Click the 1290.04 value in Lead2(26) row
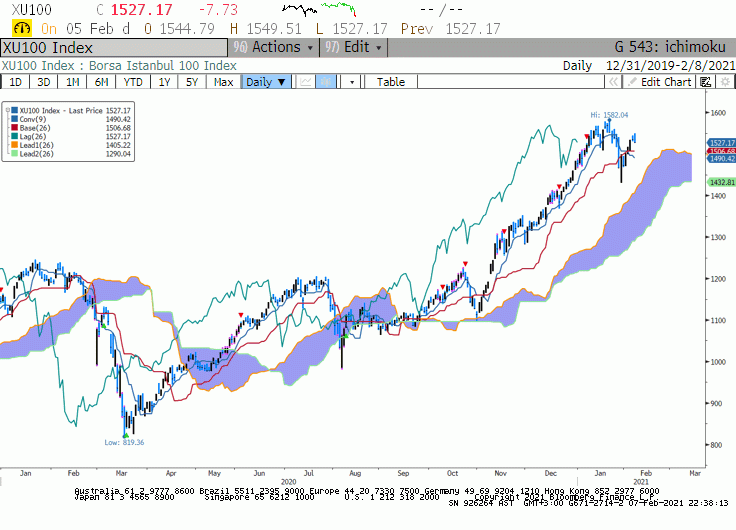Viewport: 736px width, 530px height. (x=118, y=154)
